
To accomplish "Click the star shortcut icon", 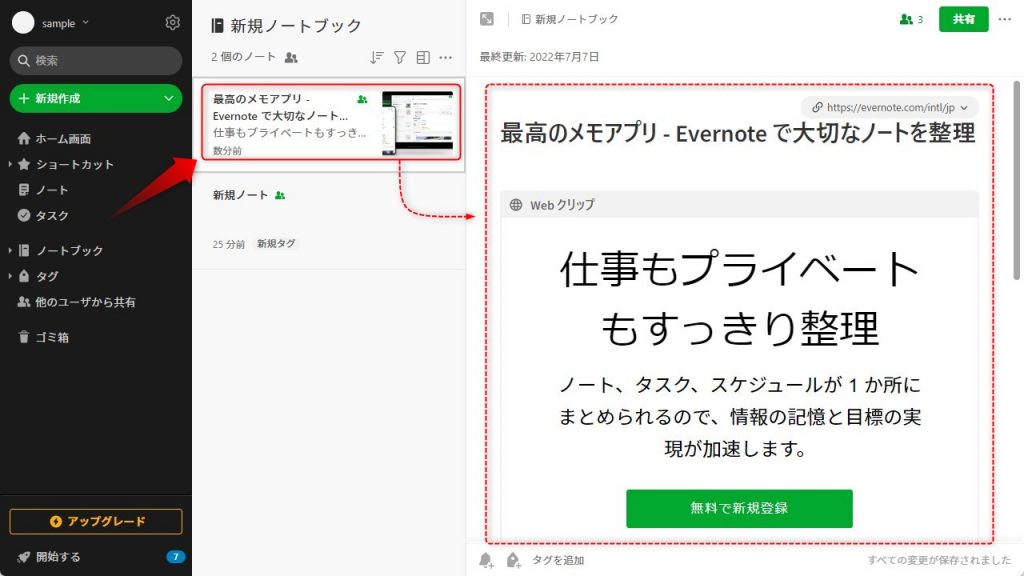I will pyautogui.click(x=24, y=165).
